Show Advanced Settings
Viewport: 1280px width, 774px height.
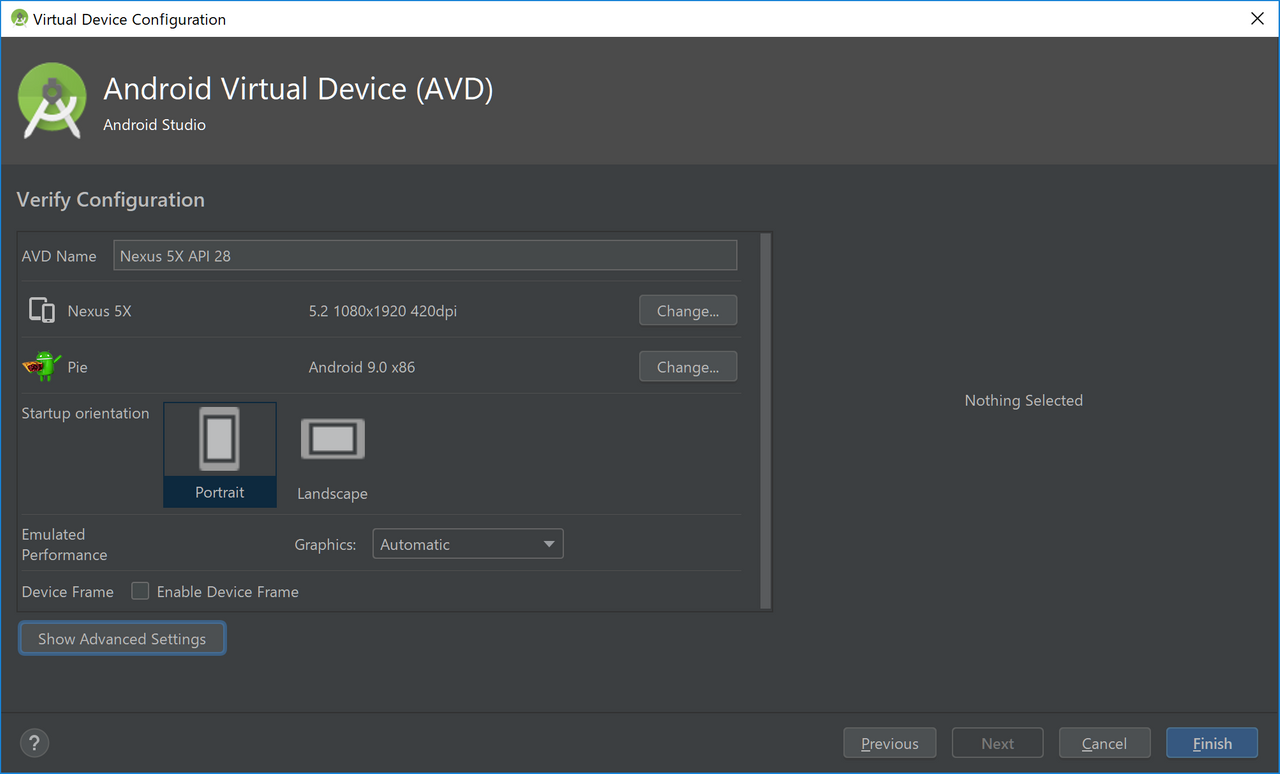(x=122, y=638)
